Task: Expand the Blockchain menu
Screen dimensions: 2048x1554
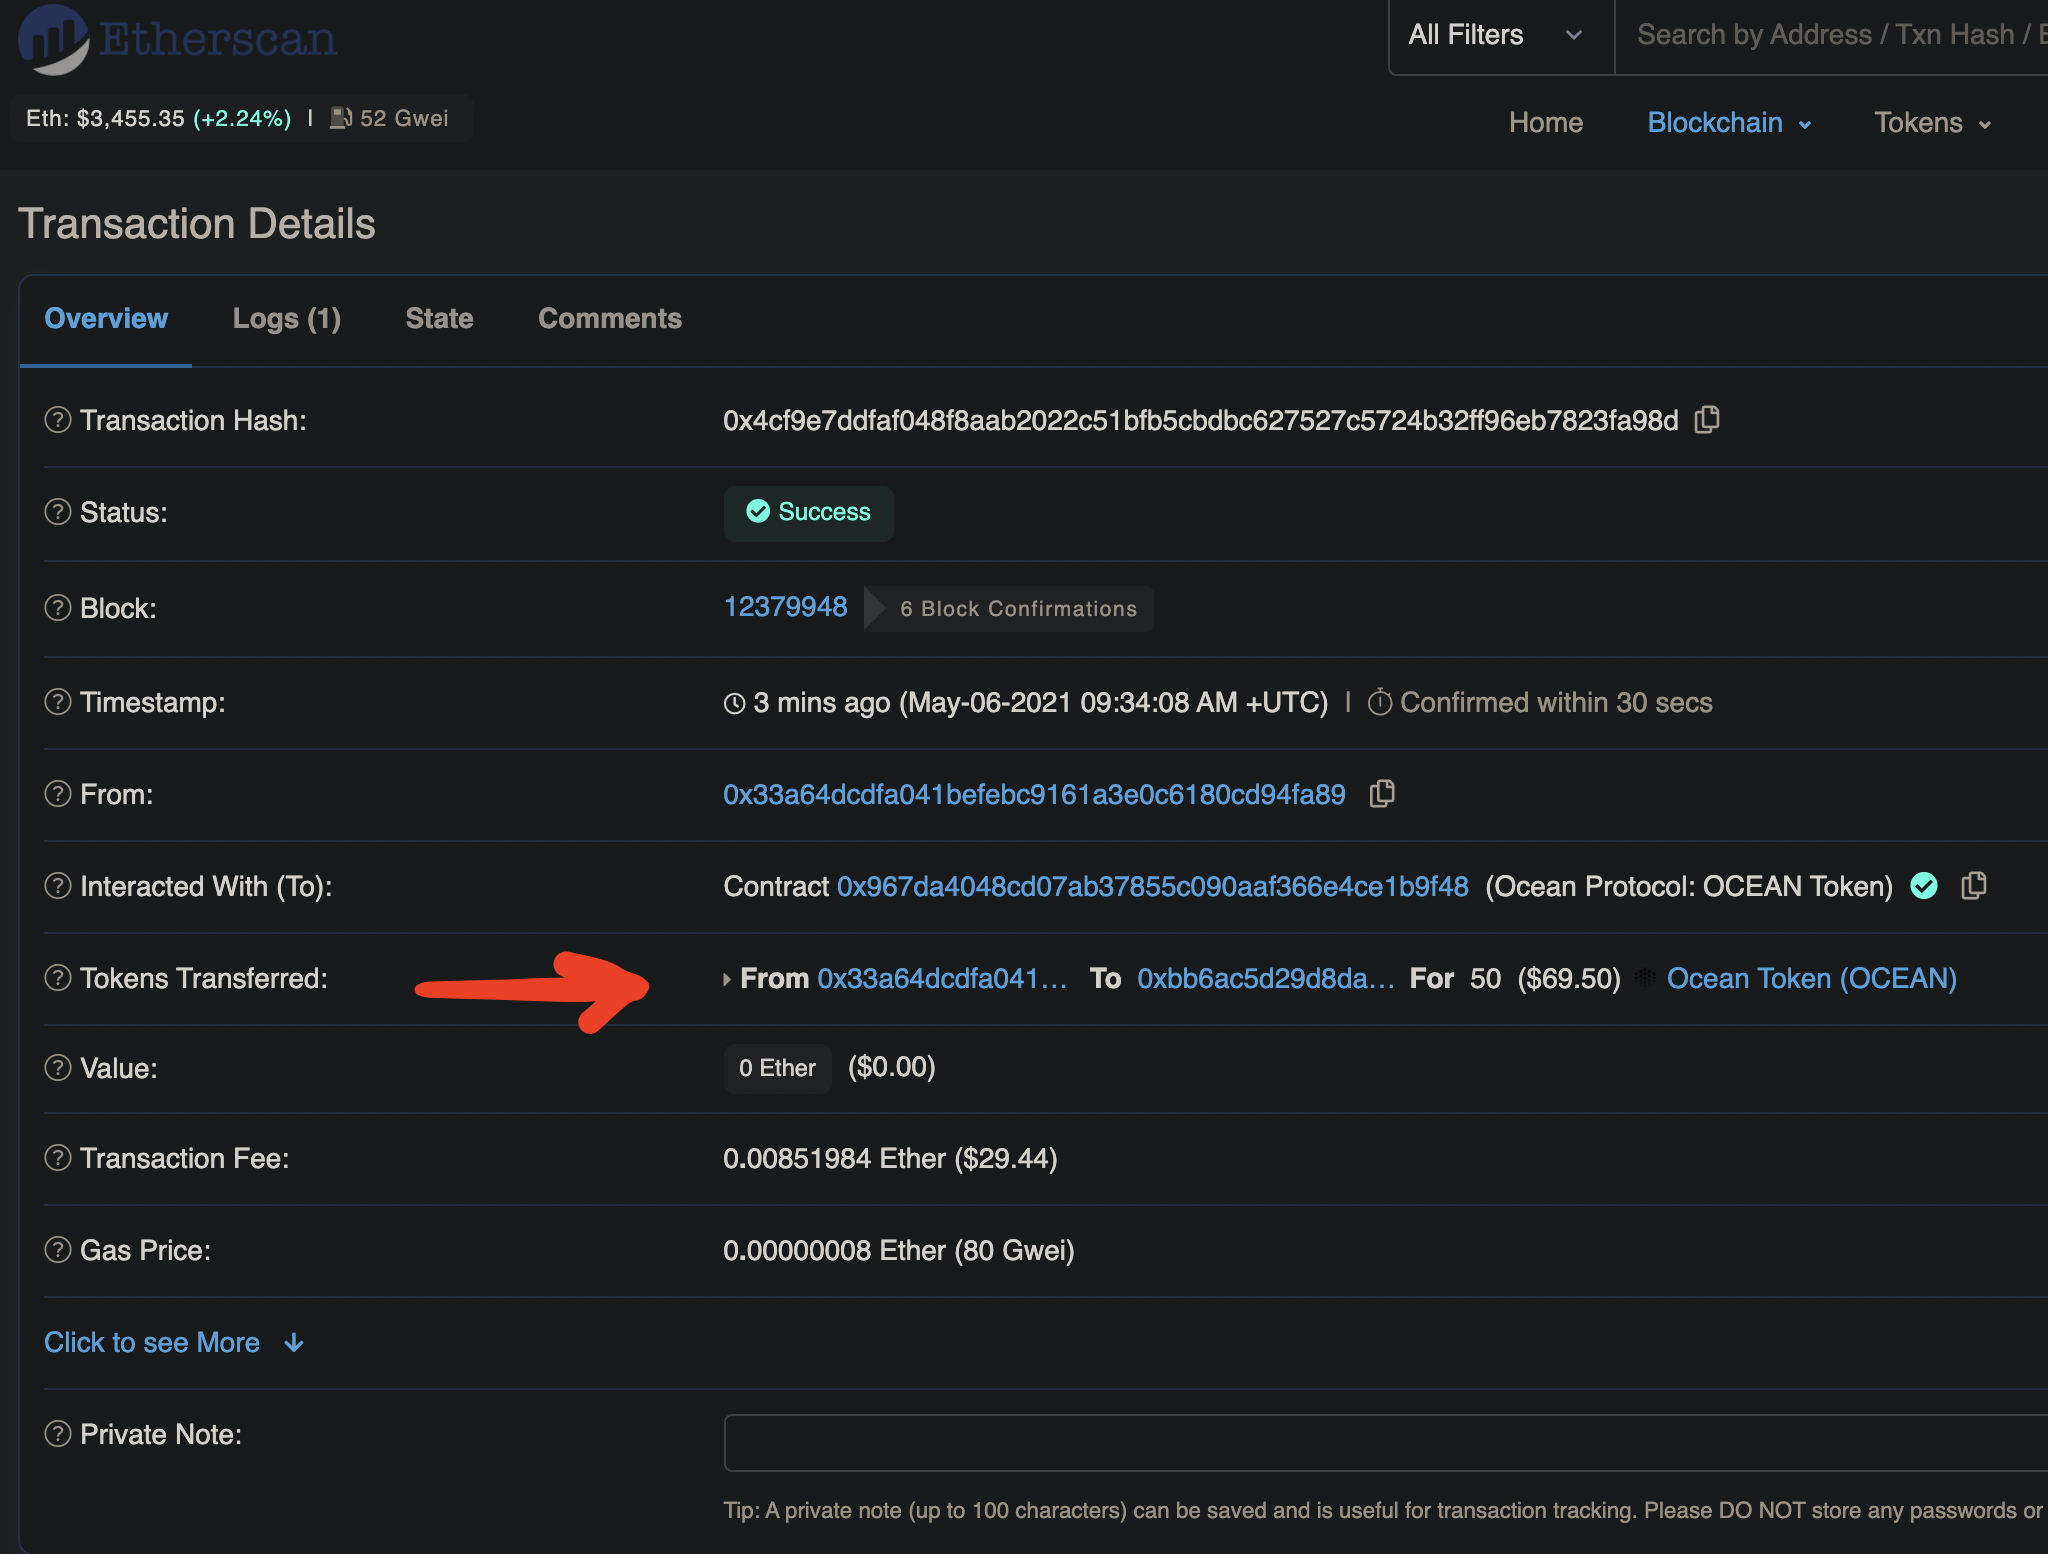Action: (x=1730, y=123)
